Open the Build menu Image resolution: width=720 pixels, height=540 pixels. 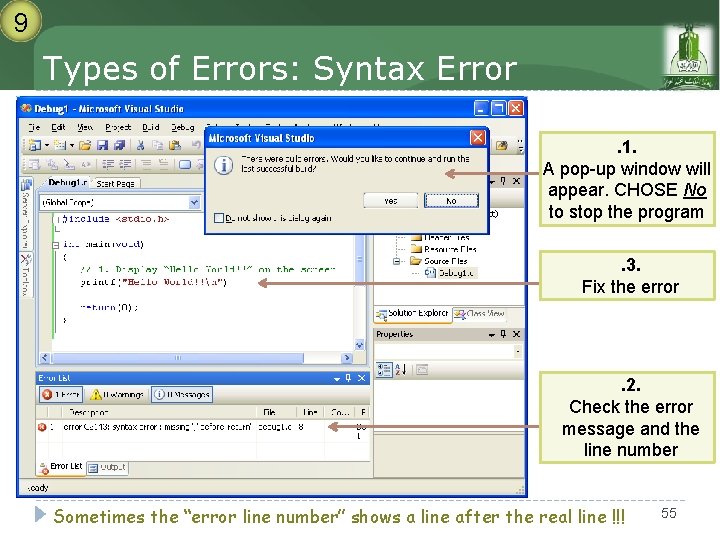click(151, 127)
